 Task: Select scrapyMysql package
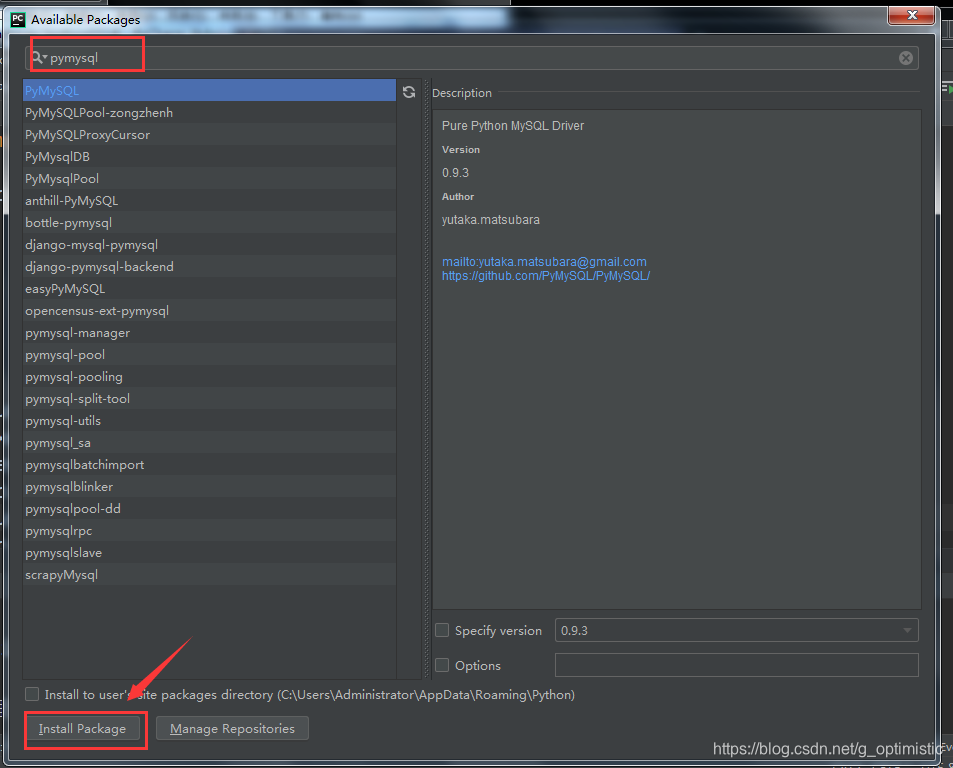coord(210,575)
